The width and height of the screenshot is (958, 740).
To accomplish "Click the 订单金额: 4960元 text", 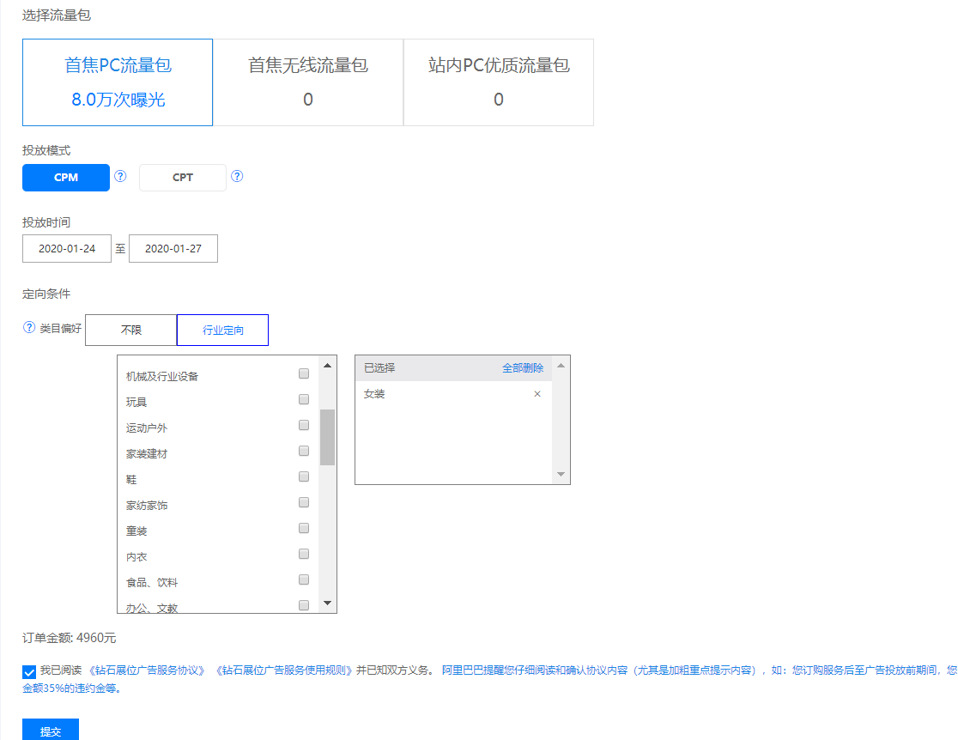I will (x=69, y=638).
